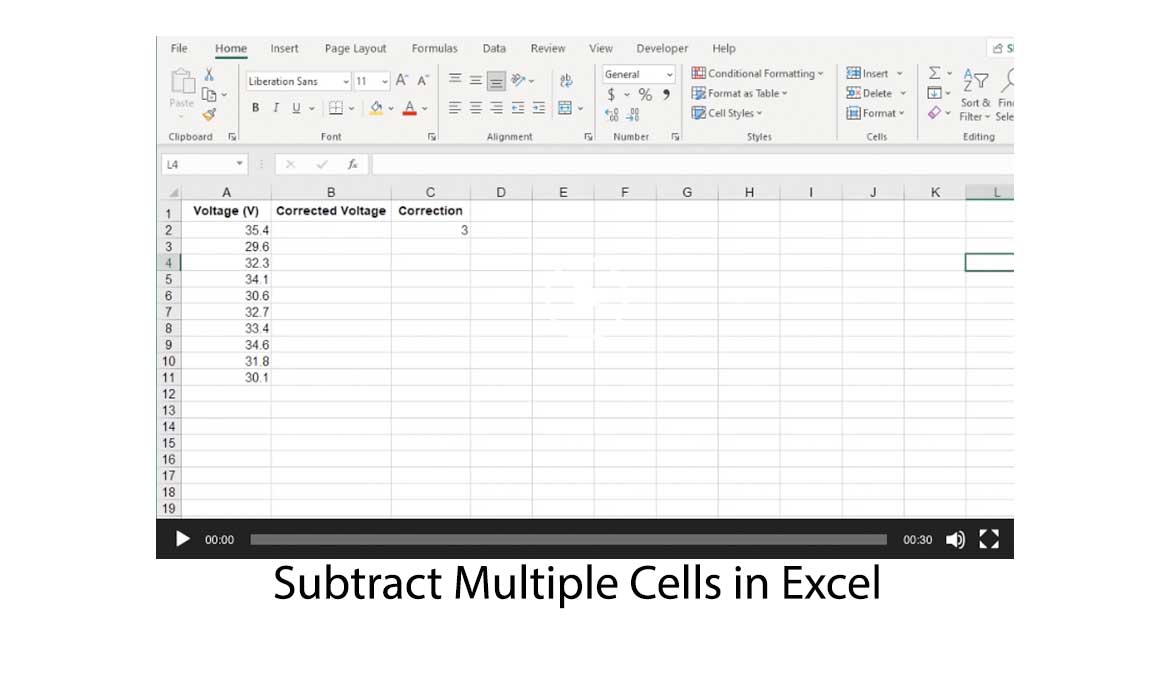
Task: Apply italic formatting
Action: point(275,107)
